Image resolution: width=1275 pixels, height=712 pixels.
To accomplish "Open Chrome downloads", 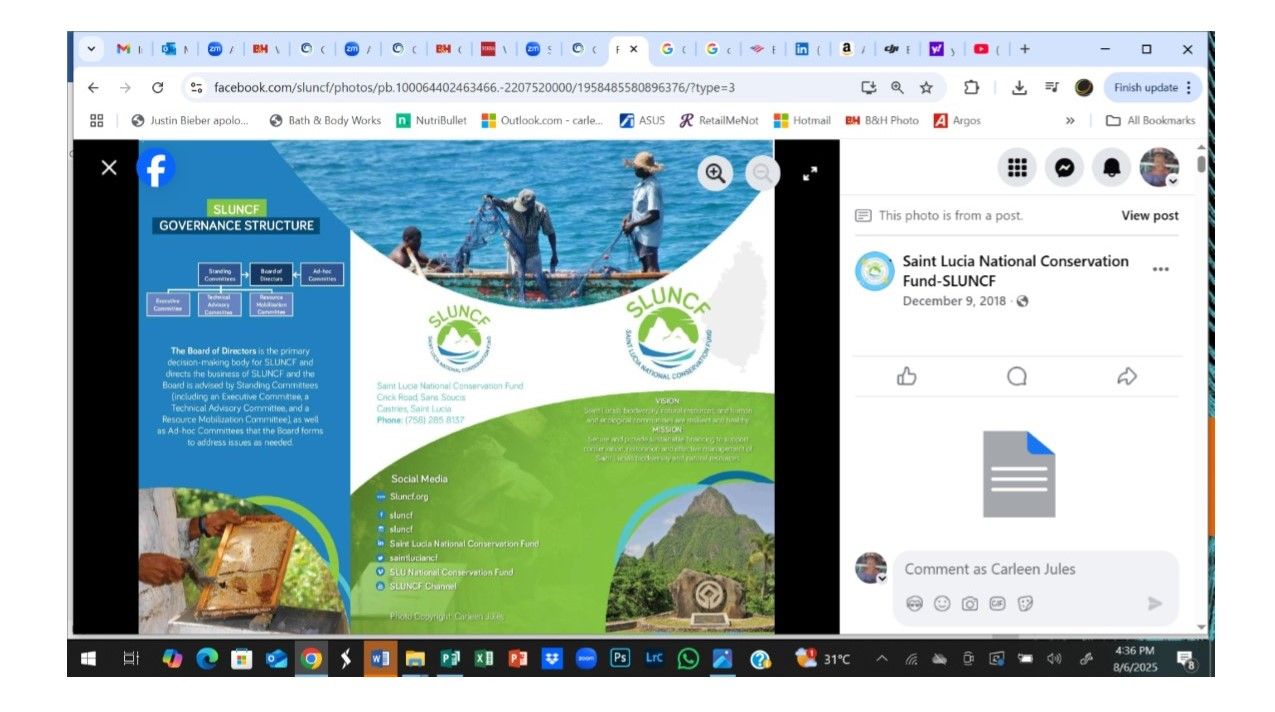I will tap(1019, 87).
